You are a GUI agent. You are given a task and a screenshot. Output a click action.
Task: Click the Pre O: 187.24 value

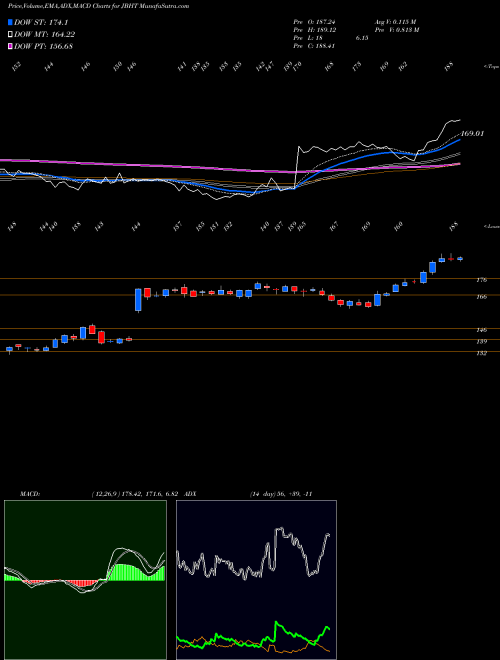(x=314, y=22)
